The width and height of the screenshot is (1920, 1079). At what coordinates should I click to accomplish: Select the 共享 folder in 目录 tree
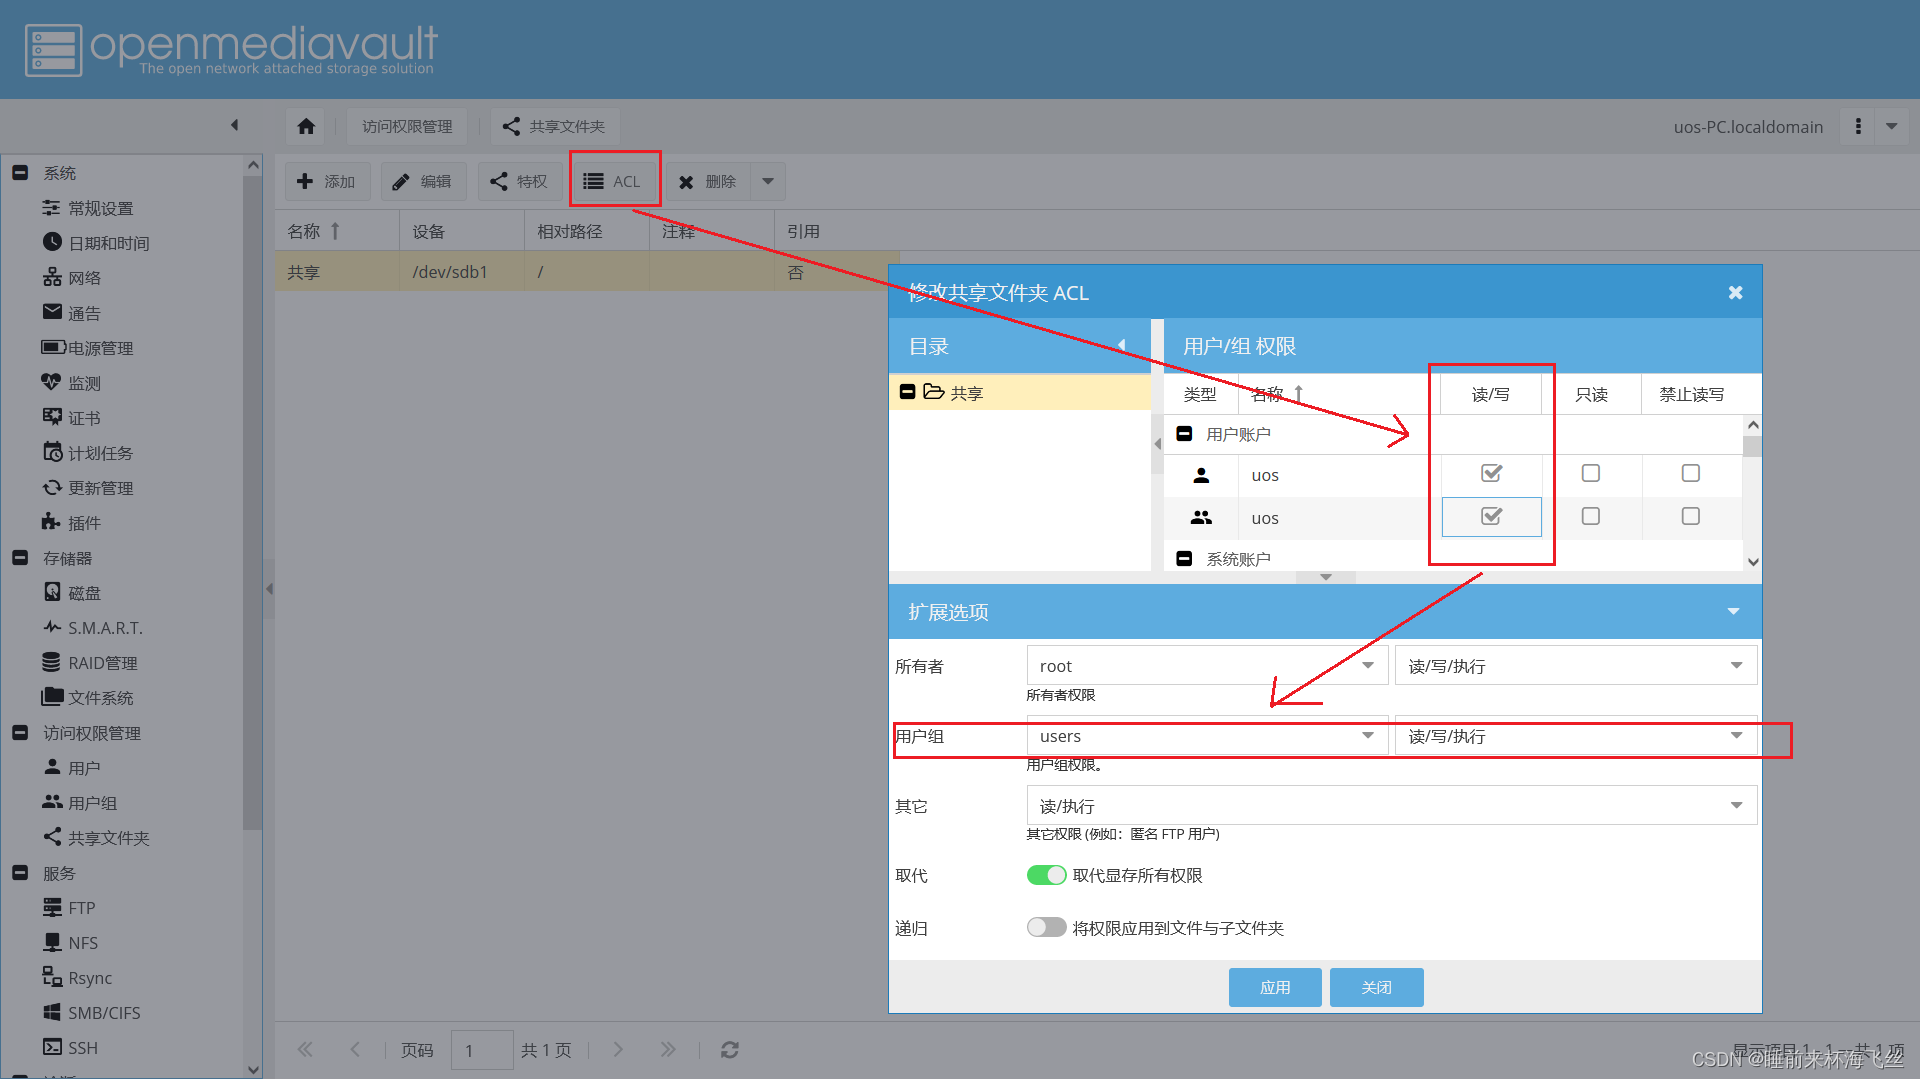(x=1020, y=393)
